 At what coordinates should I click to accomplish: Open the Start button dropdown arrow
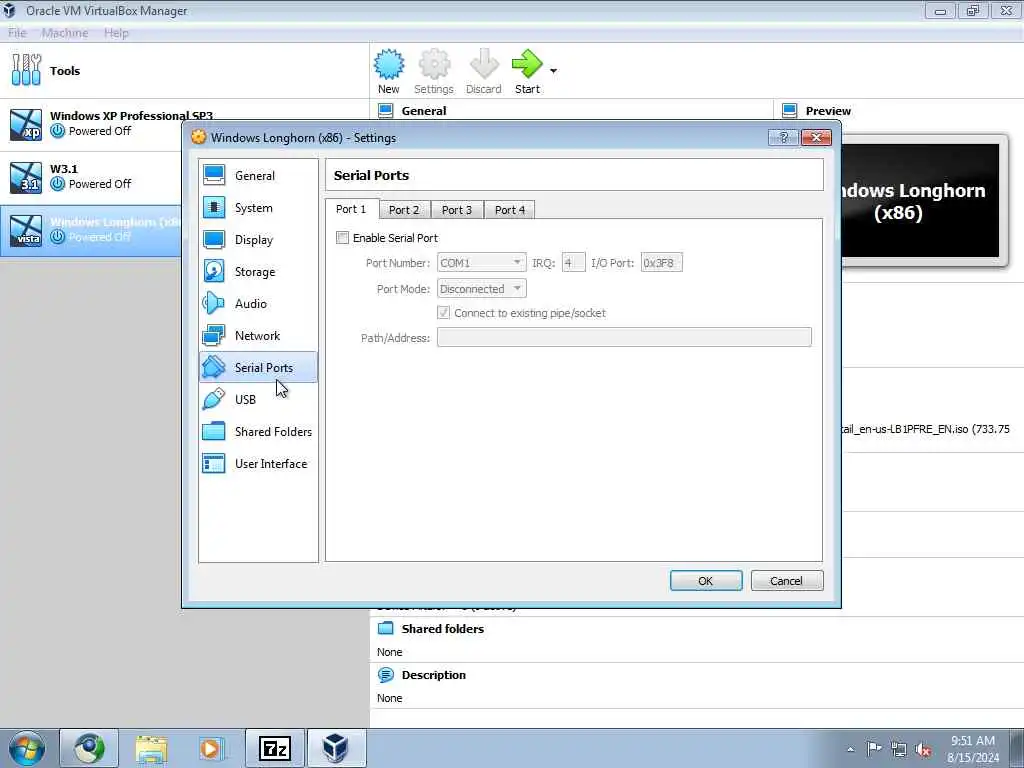point(553,71)
